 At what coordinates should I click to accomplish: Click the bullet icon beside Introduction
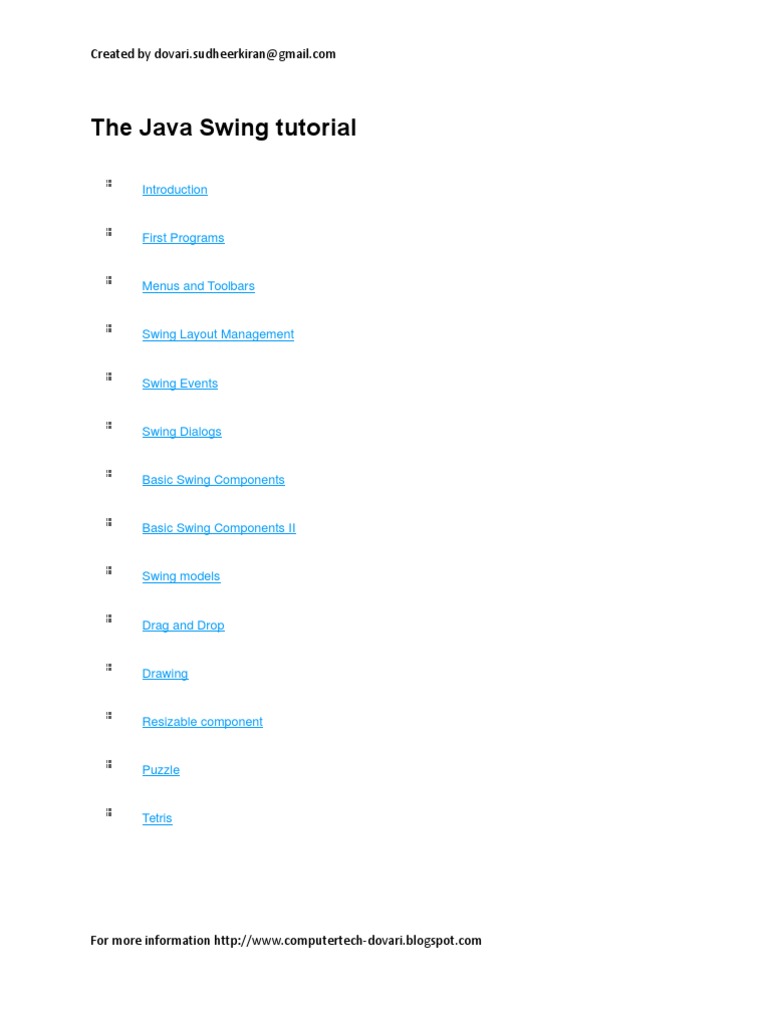[109, 183]
